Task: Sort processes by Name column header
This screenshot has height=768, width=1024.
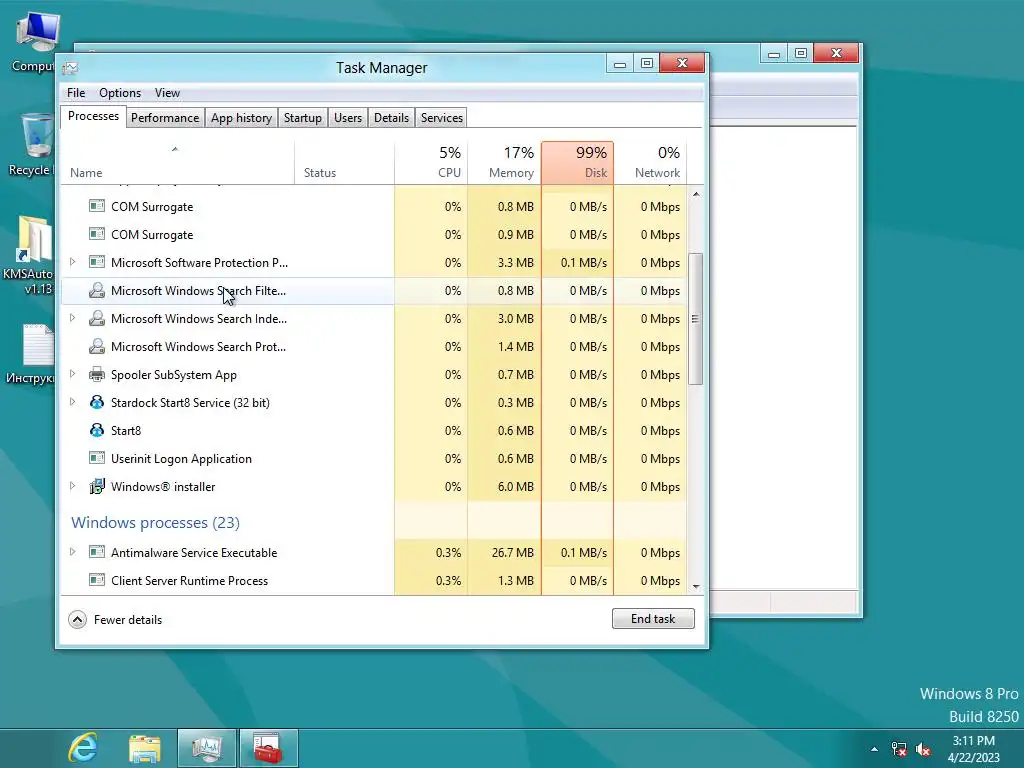Action: pyautogui.click(x=178, y=162)
